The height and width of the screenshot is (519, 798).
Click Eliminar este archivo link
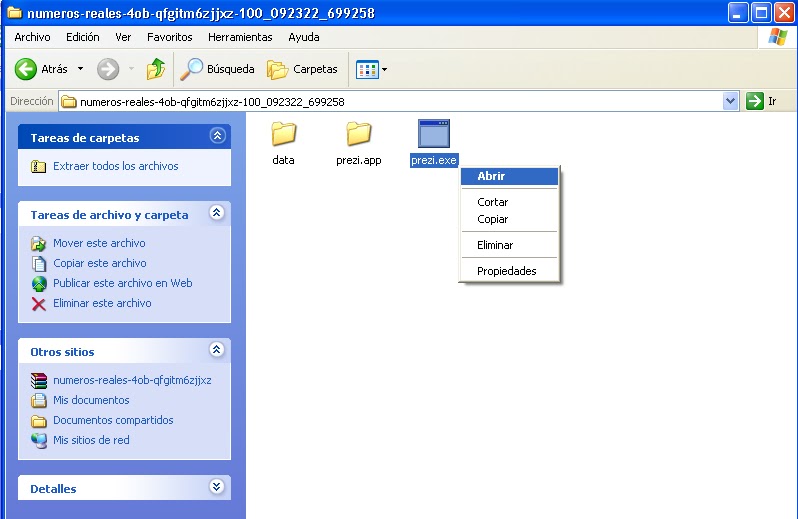pos(102,303)
